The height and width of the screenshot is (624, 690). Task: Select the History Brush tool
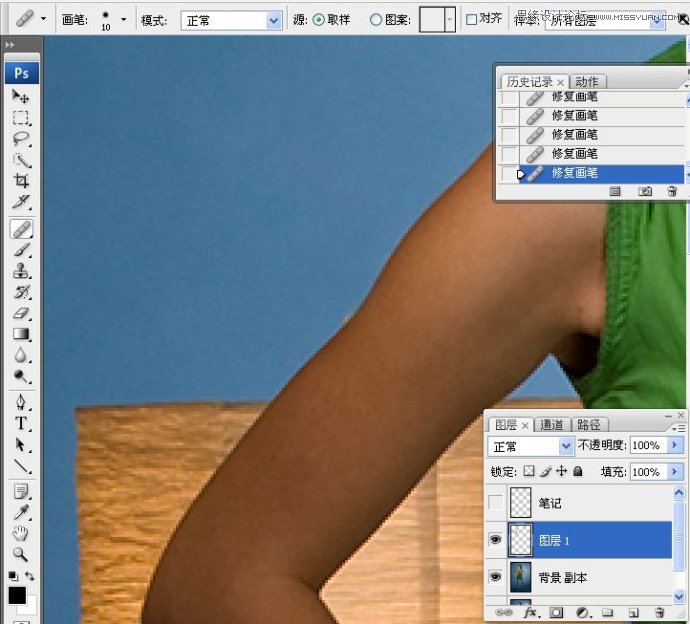(20, 292)
